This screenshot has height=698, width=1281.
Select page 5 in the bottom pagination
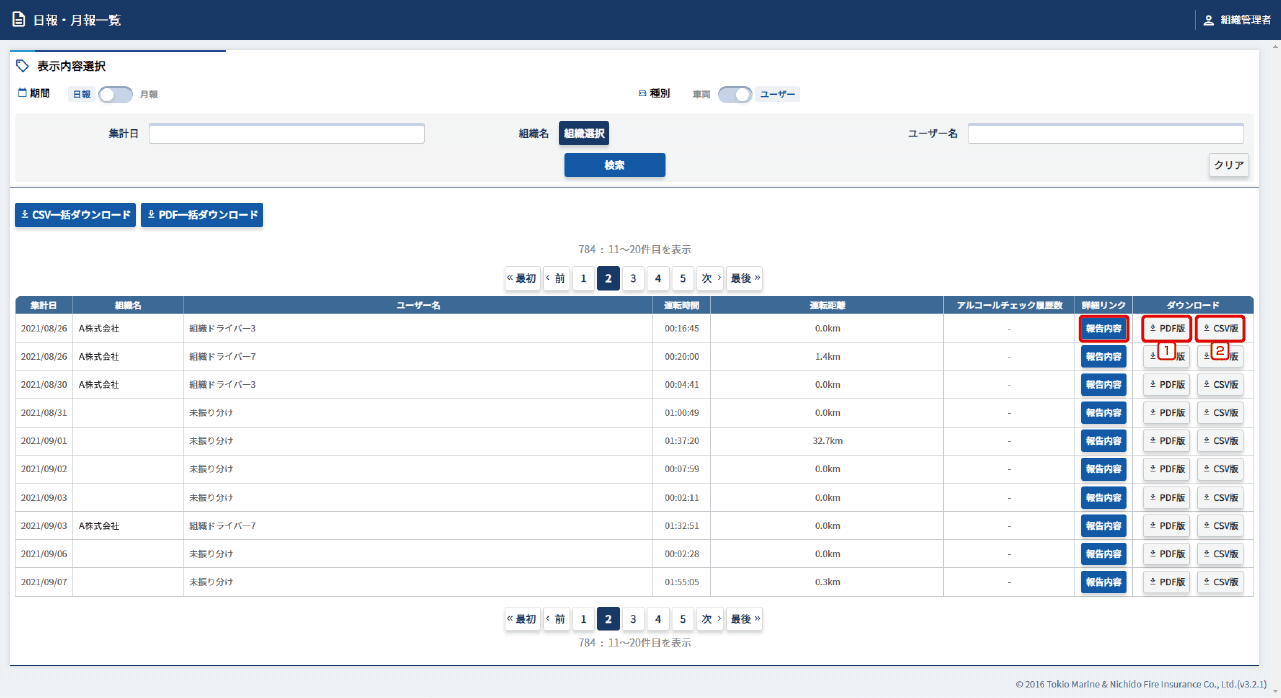point(682,619)
